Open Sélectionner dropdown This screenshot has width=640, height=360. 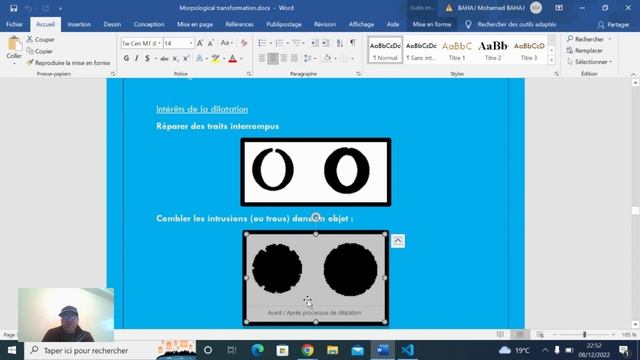(x=589, y=62)
